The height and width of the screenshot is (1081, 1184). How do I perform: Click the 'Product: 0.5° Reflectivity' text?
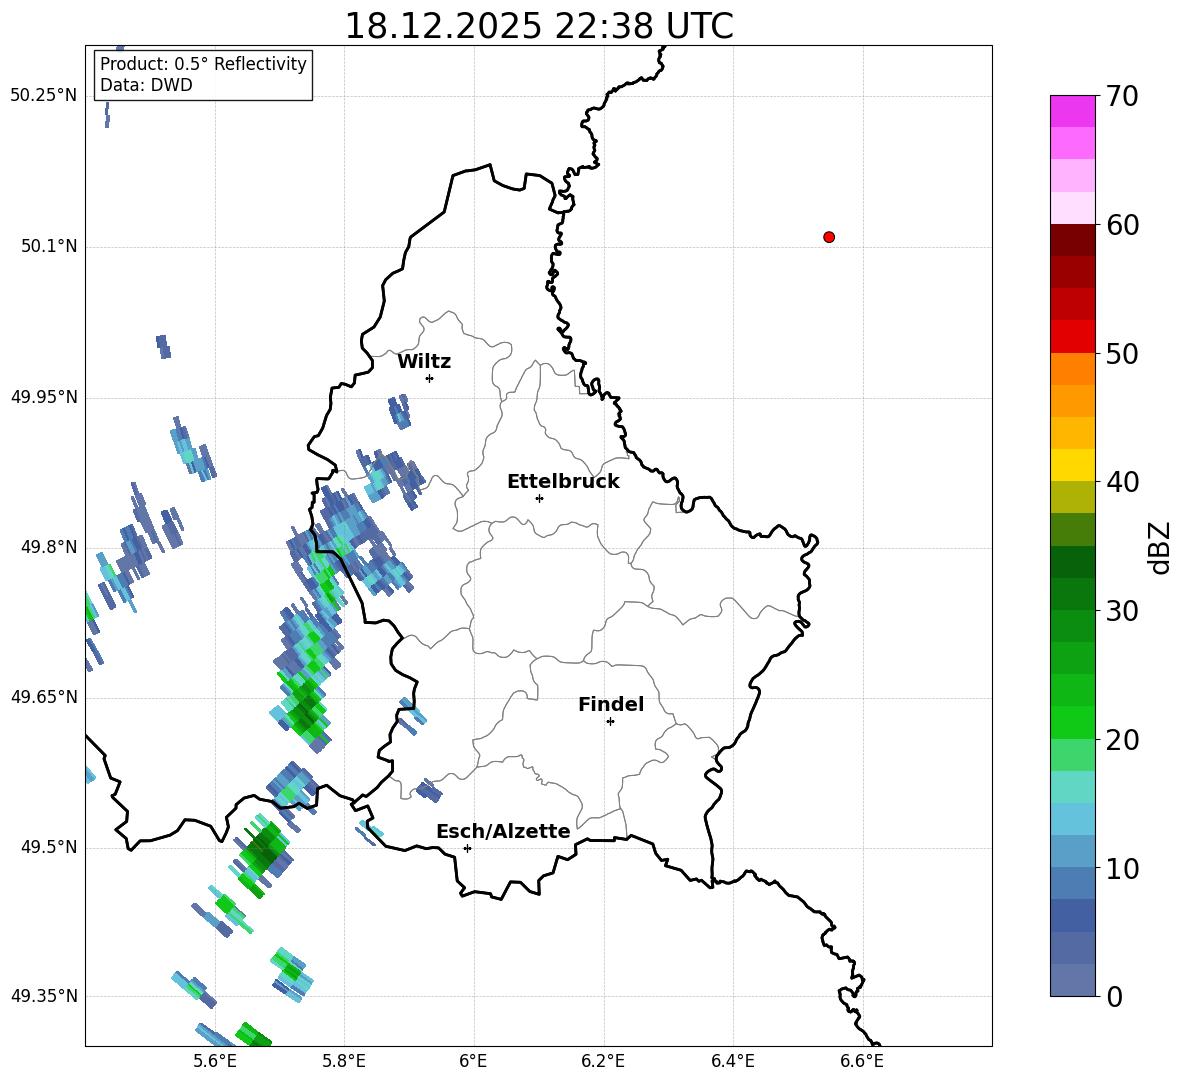click(203, 64)
